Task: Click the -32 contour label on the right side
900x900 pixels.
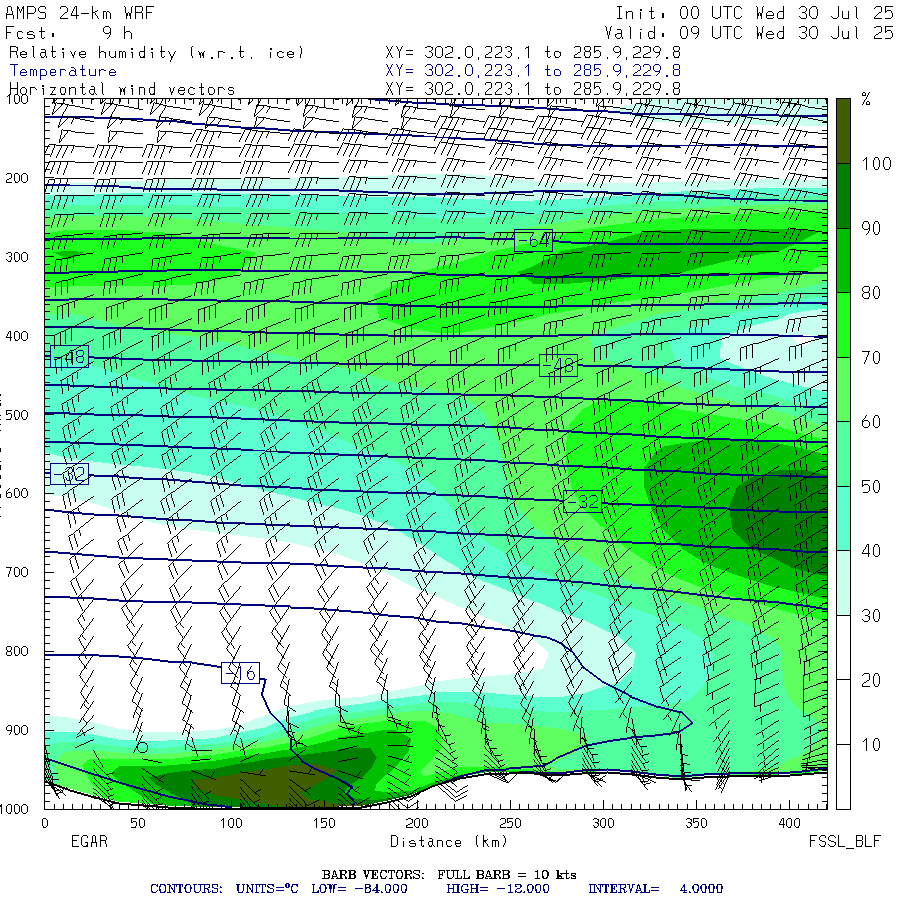Action: pyautogui.click(x=582, y=502)
